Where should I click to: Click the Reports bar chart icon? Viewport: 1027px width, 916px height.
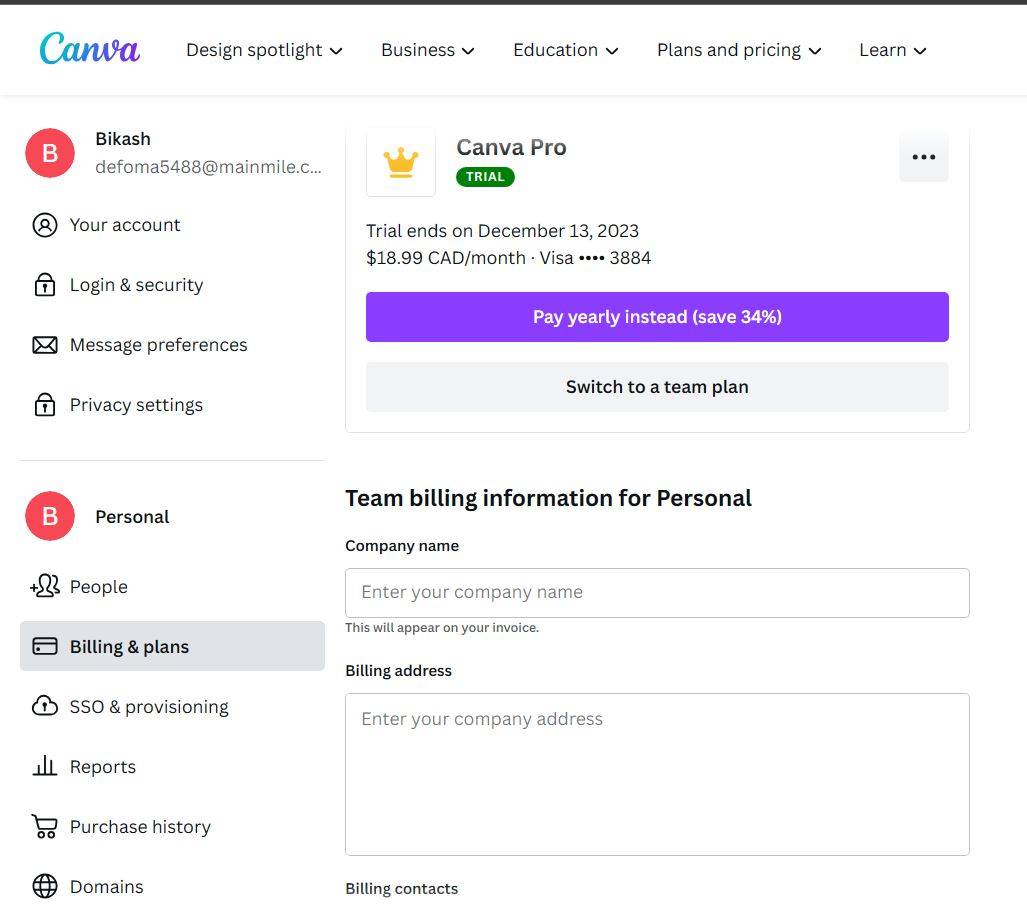[45, 767]
